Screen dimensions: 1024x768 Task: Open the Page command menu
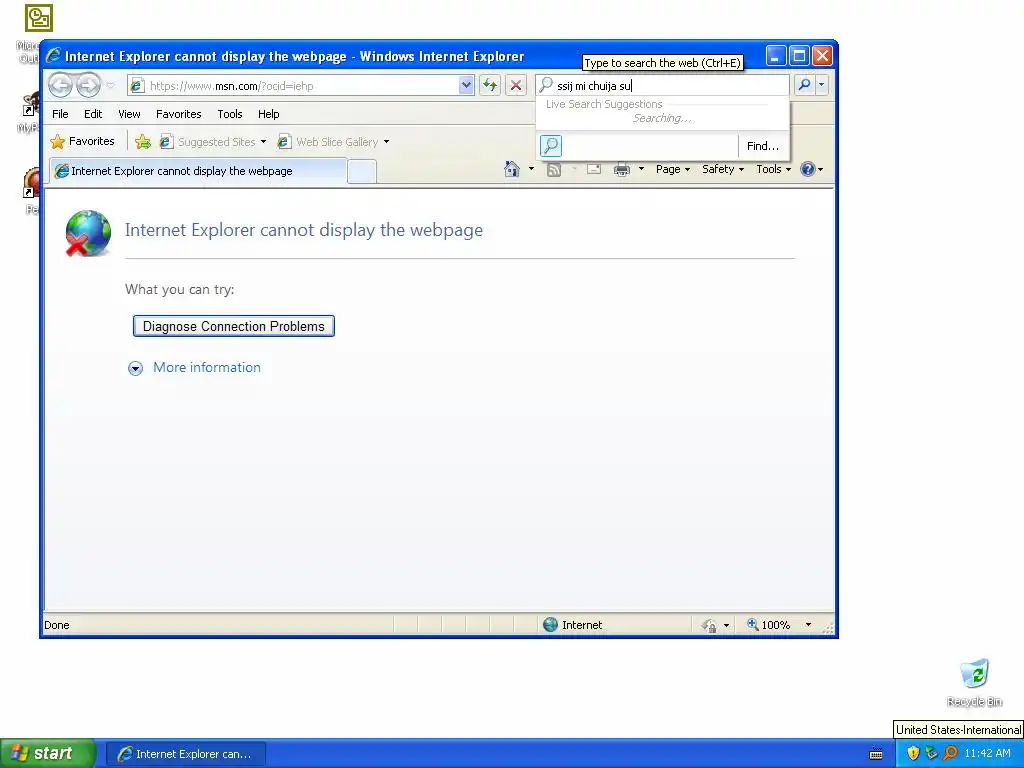[673, 169]
